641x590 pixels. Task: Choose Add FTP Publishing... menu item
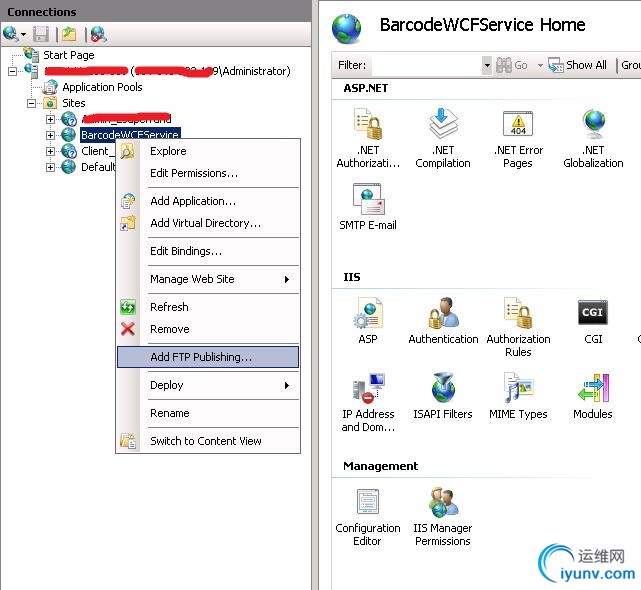pos(208,357)
